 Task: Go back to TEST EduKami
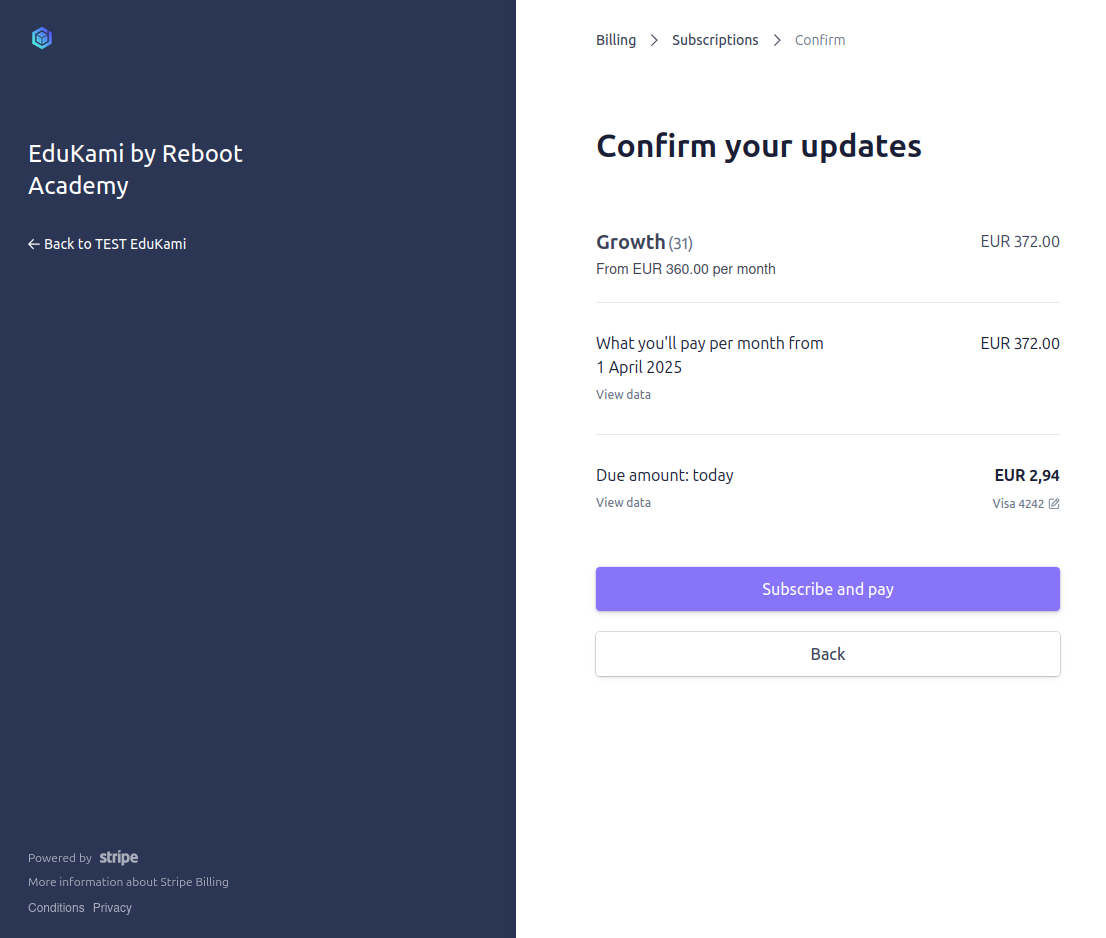pyautogui.click(x=107, y=244)
